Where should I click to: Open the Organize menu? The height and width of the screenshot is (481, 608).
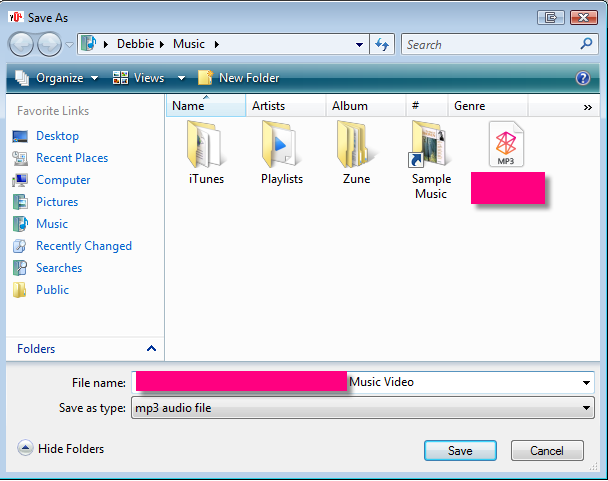(58, 78)
